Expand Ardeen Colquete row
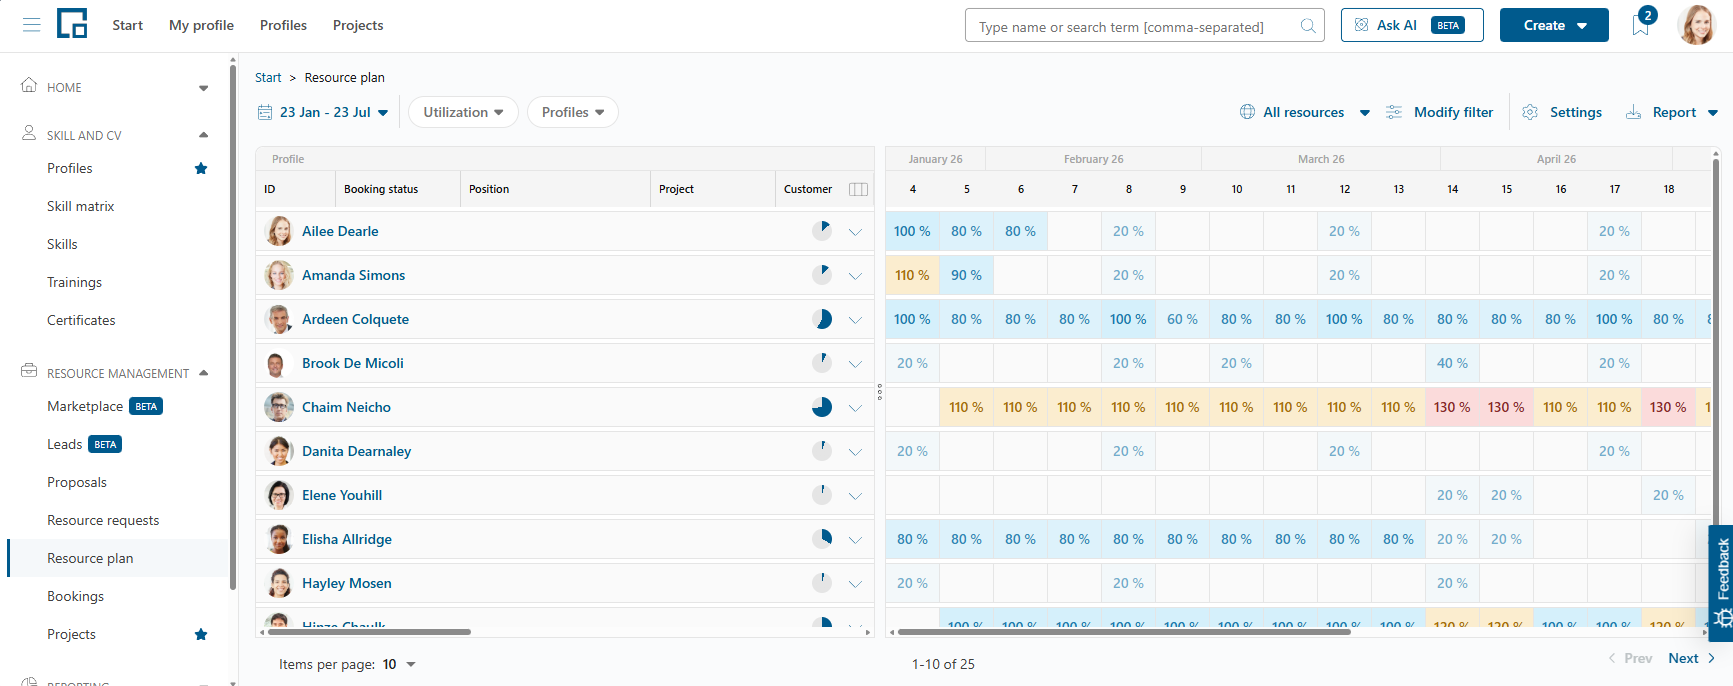This screenshot has width=1733, height=686. 855,320
